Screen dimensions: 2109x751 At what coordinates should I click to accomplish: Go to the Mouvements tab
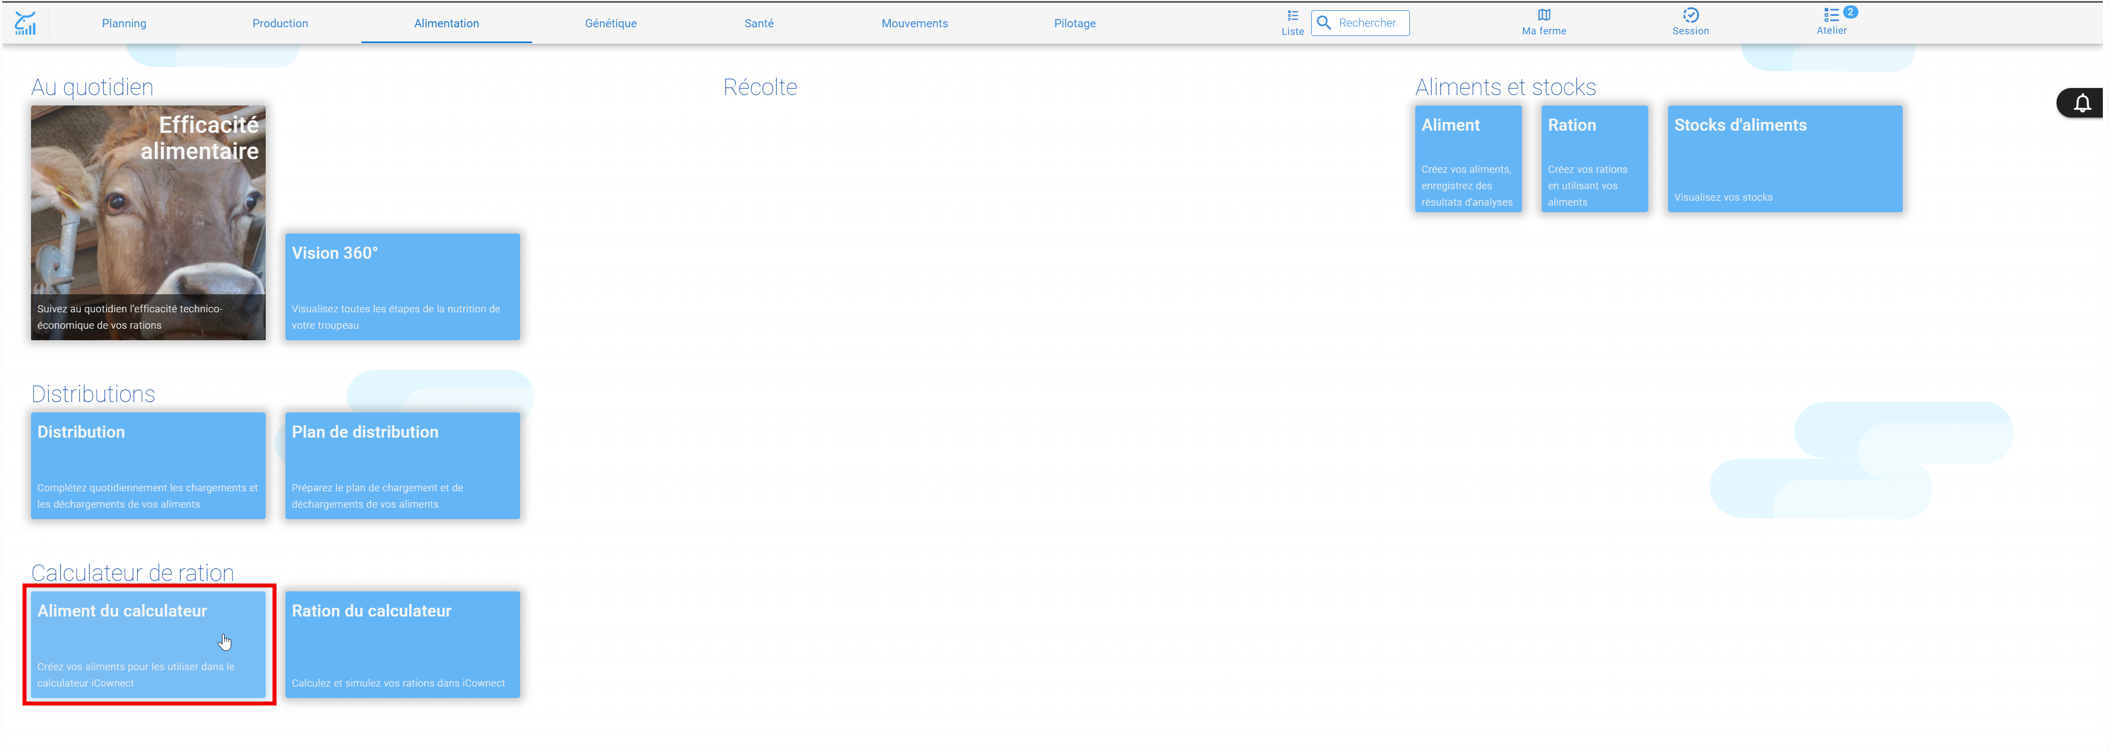(x=915, y=23)
